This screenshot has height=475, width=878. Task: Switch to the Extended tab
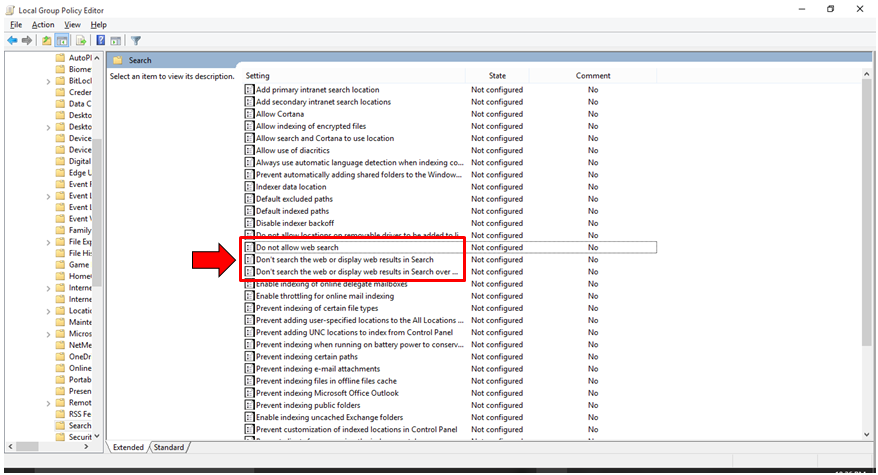pos(128,447)
